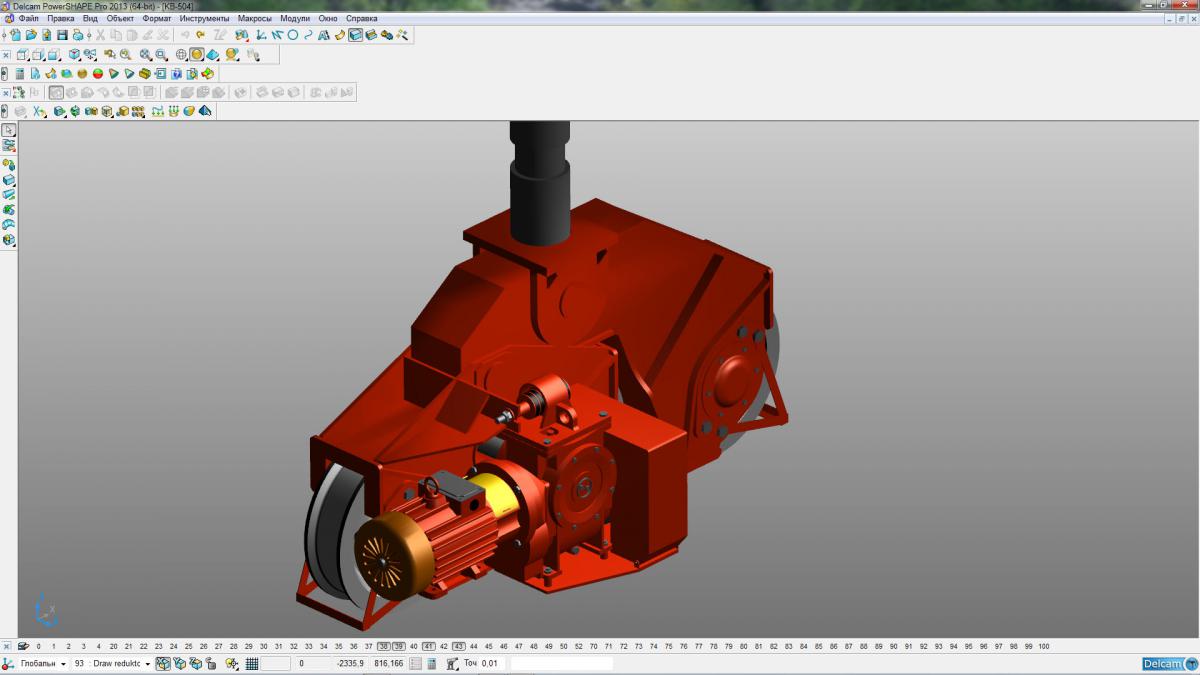The image size is (1200, 675).
Task: Click the Y coordinate field showing 816,166
Action: click(x=389, y=664)
